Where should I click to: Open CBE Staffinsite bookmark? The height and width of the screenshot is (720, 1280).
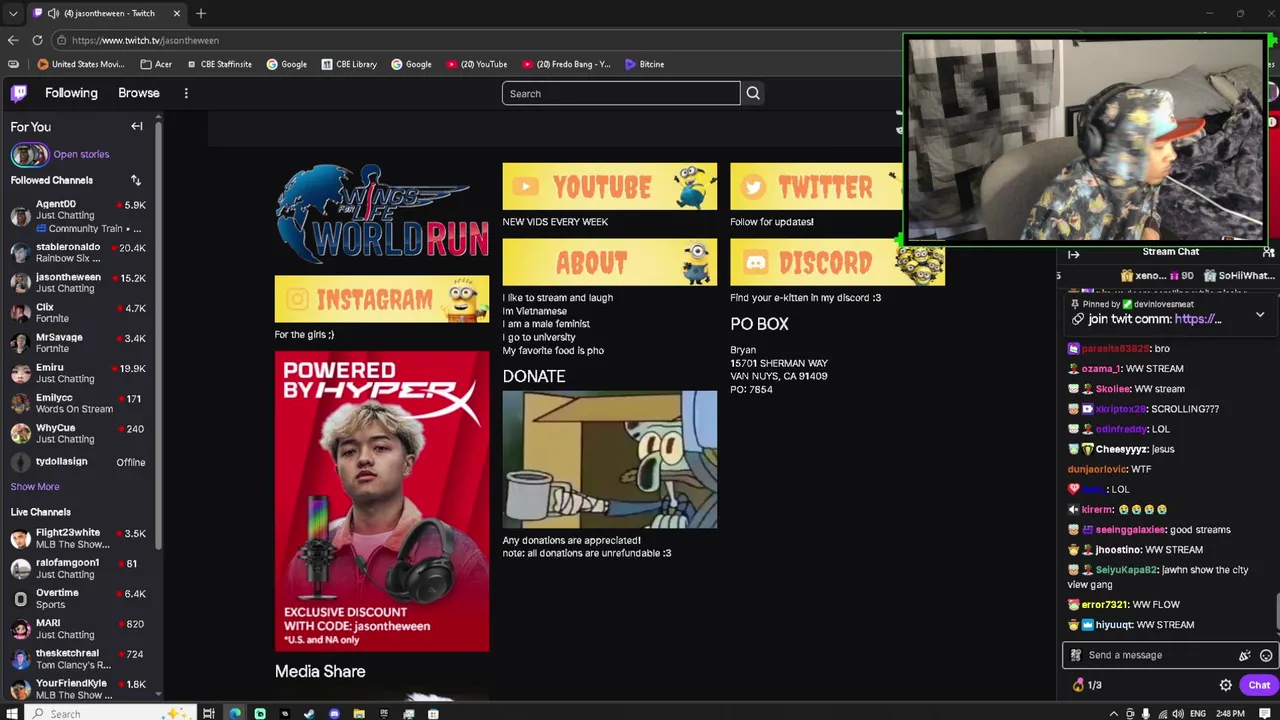pyautogui.click(x=219, y=64)
